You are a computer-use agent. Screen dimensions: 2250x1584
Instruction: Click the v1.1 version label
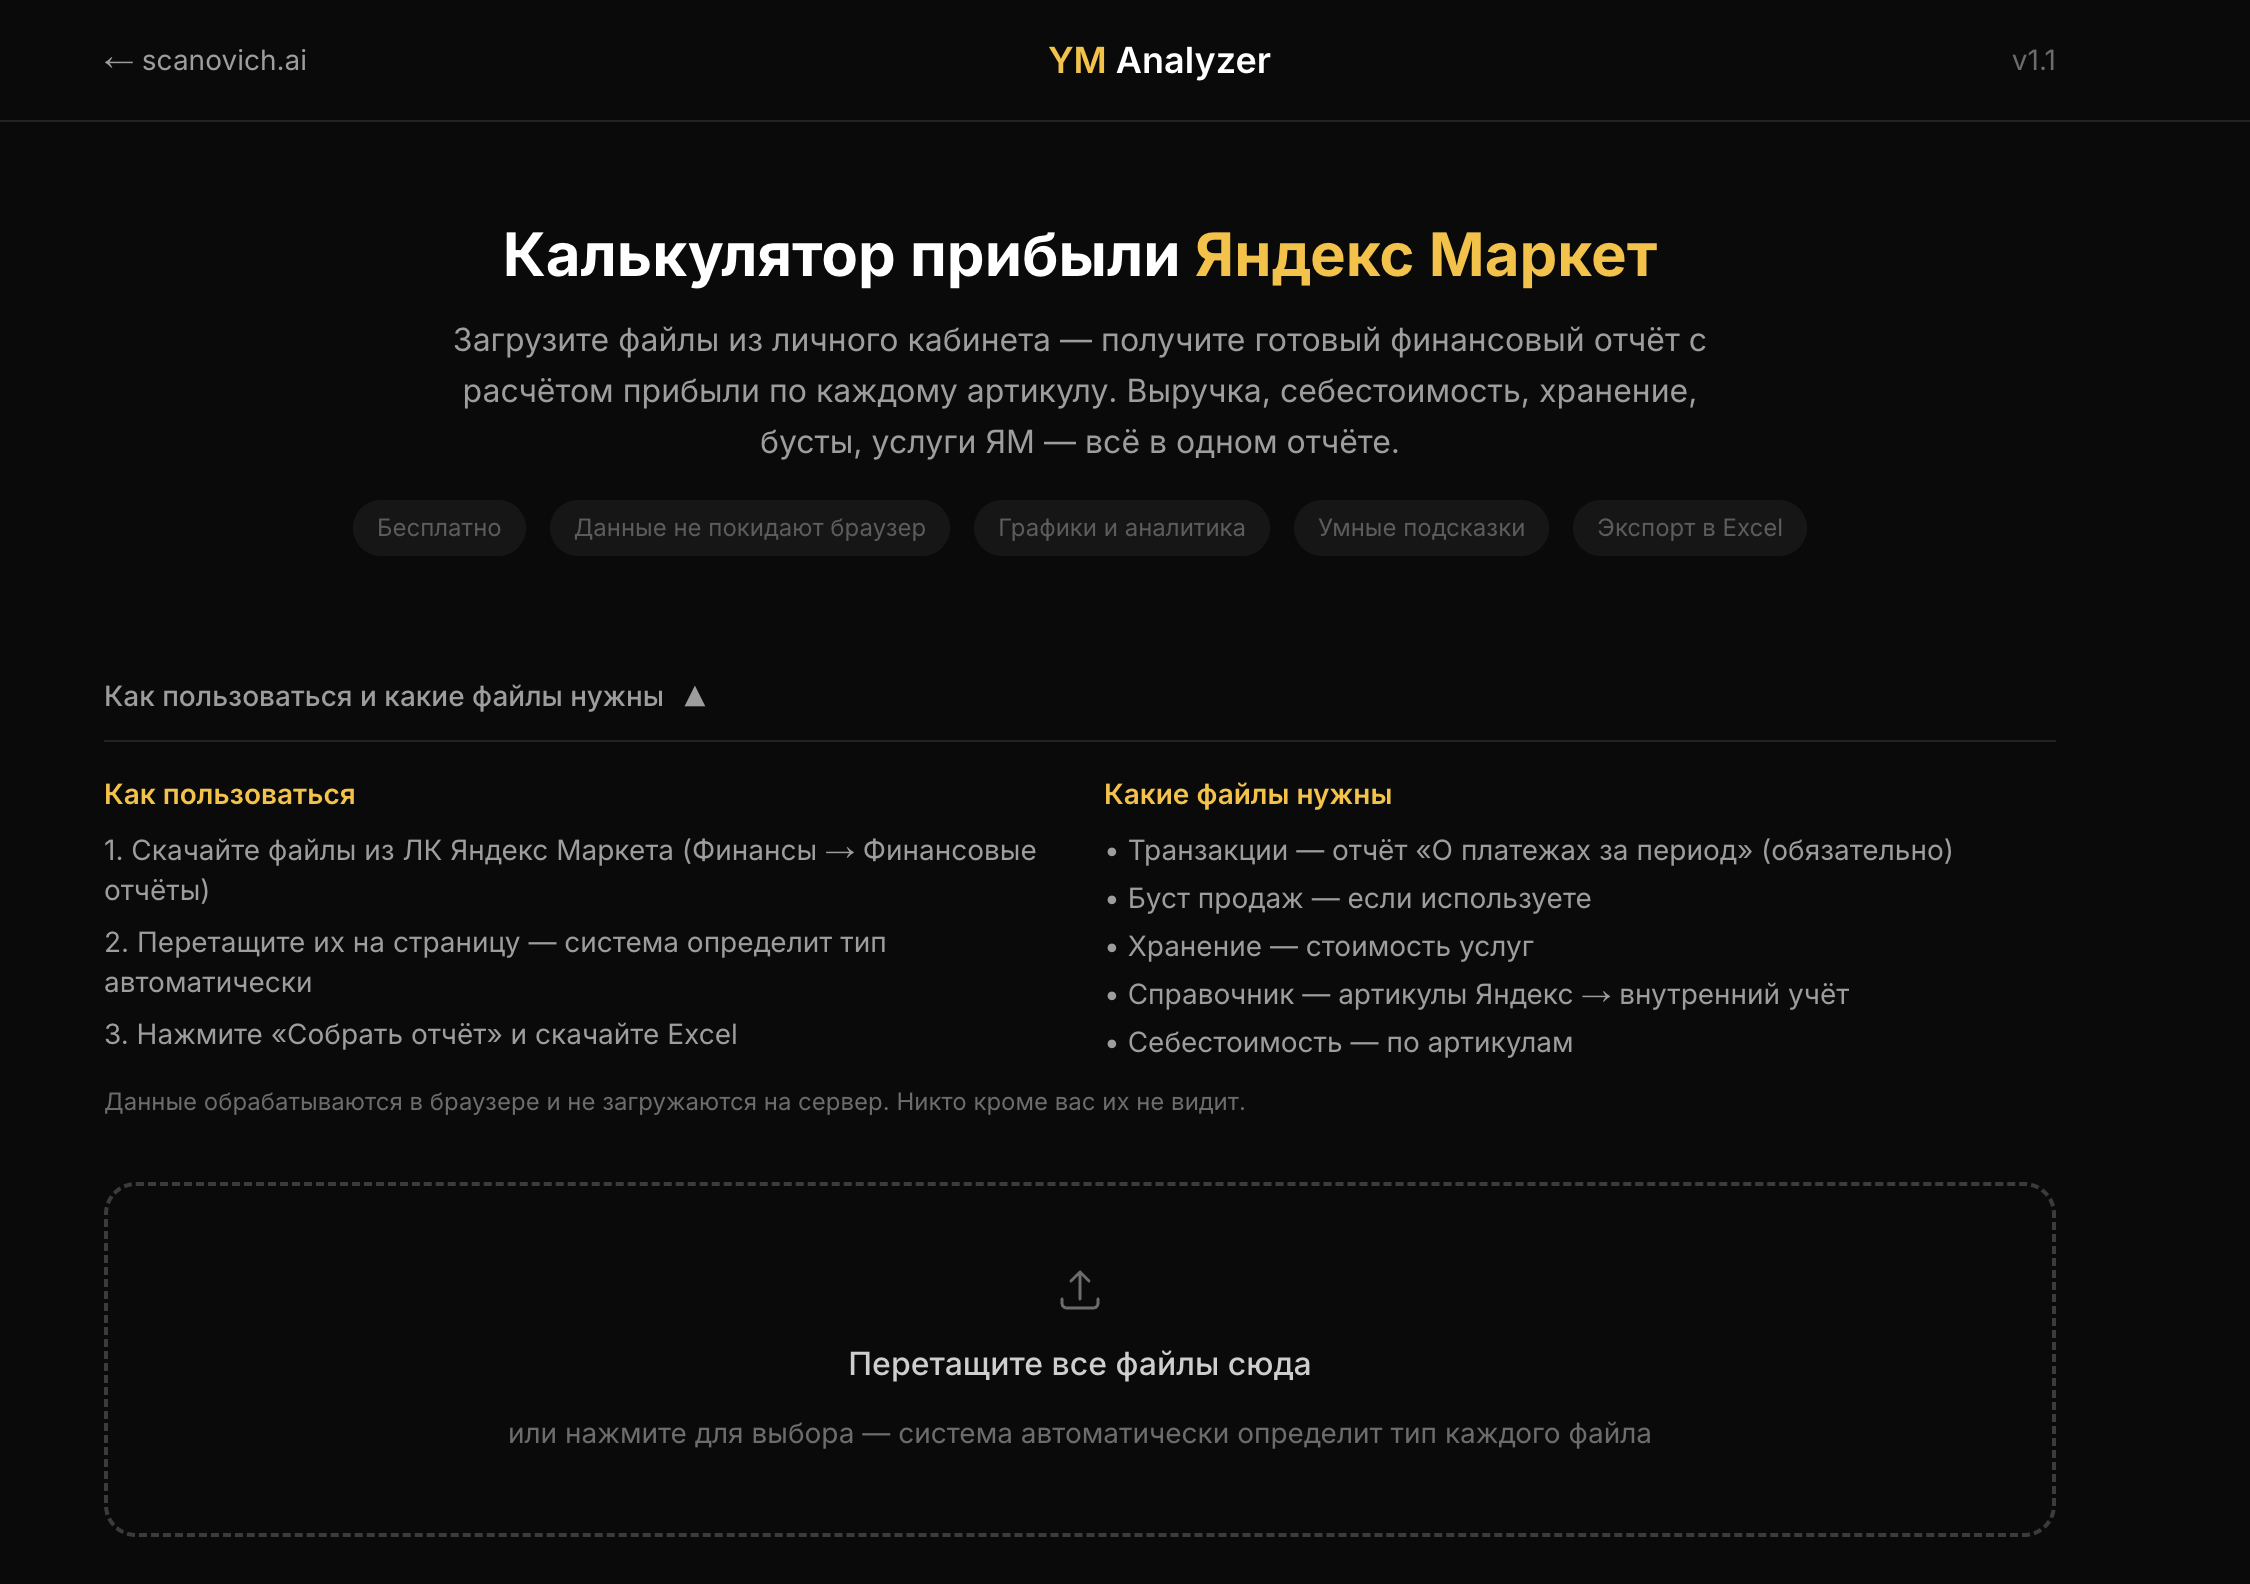2033,61
